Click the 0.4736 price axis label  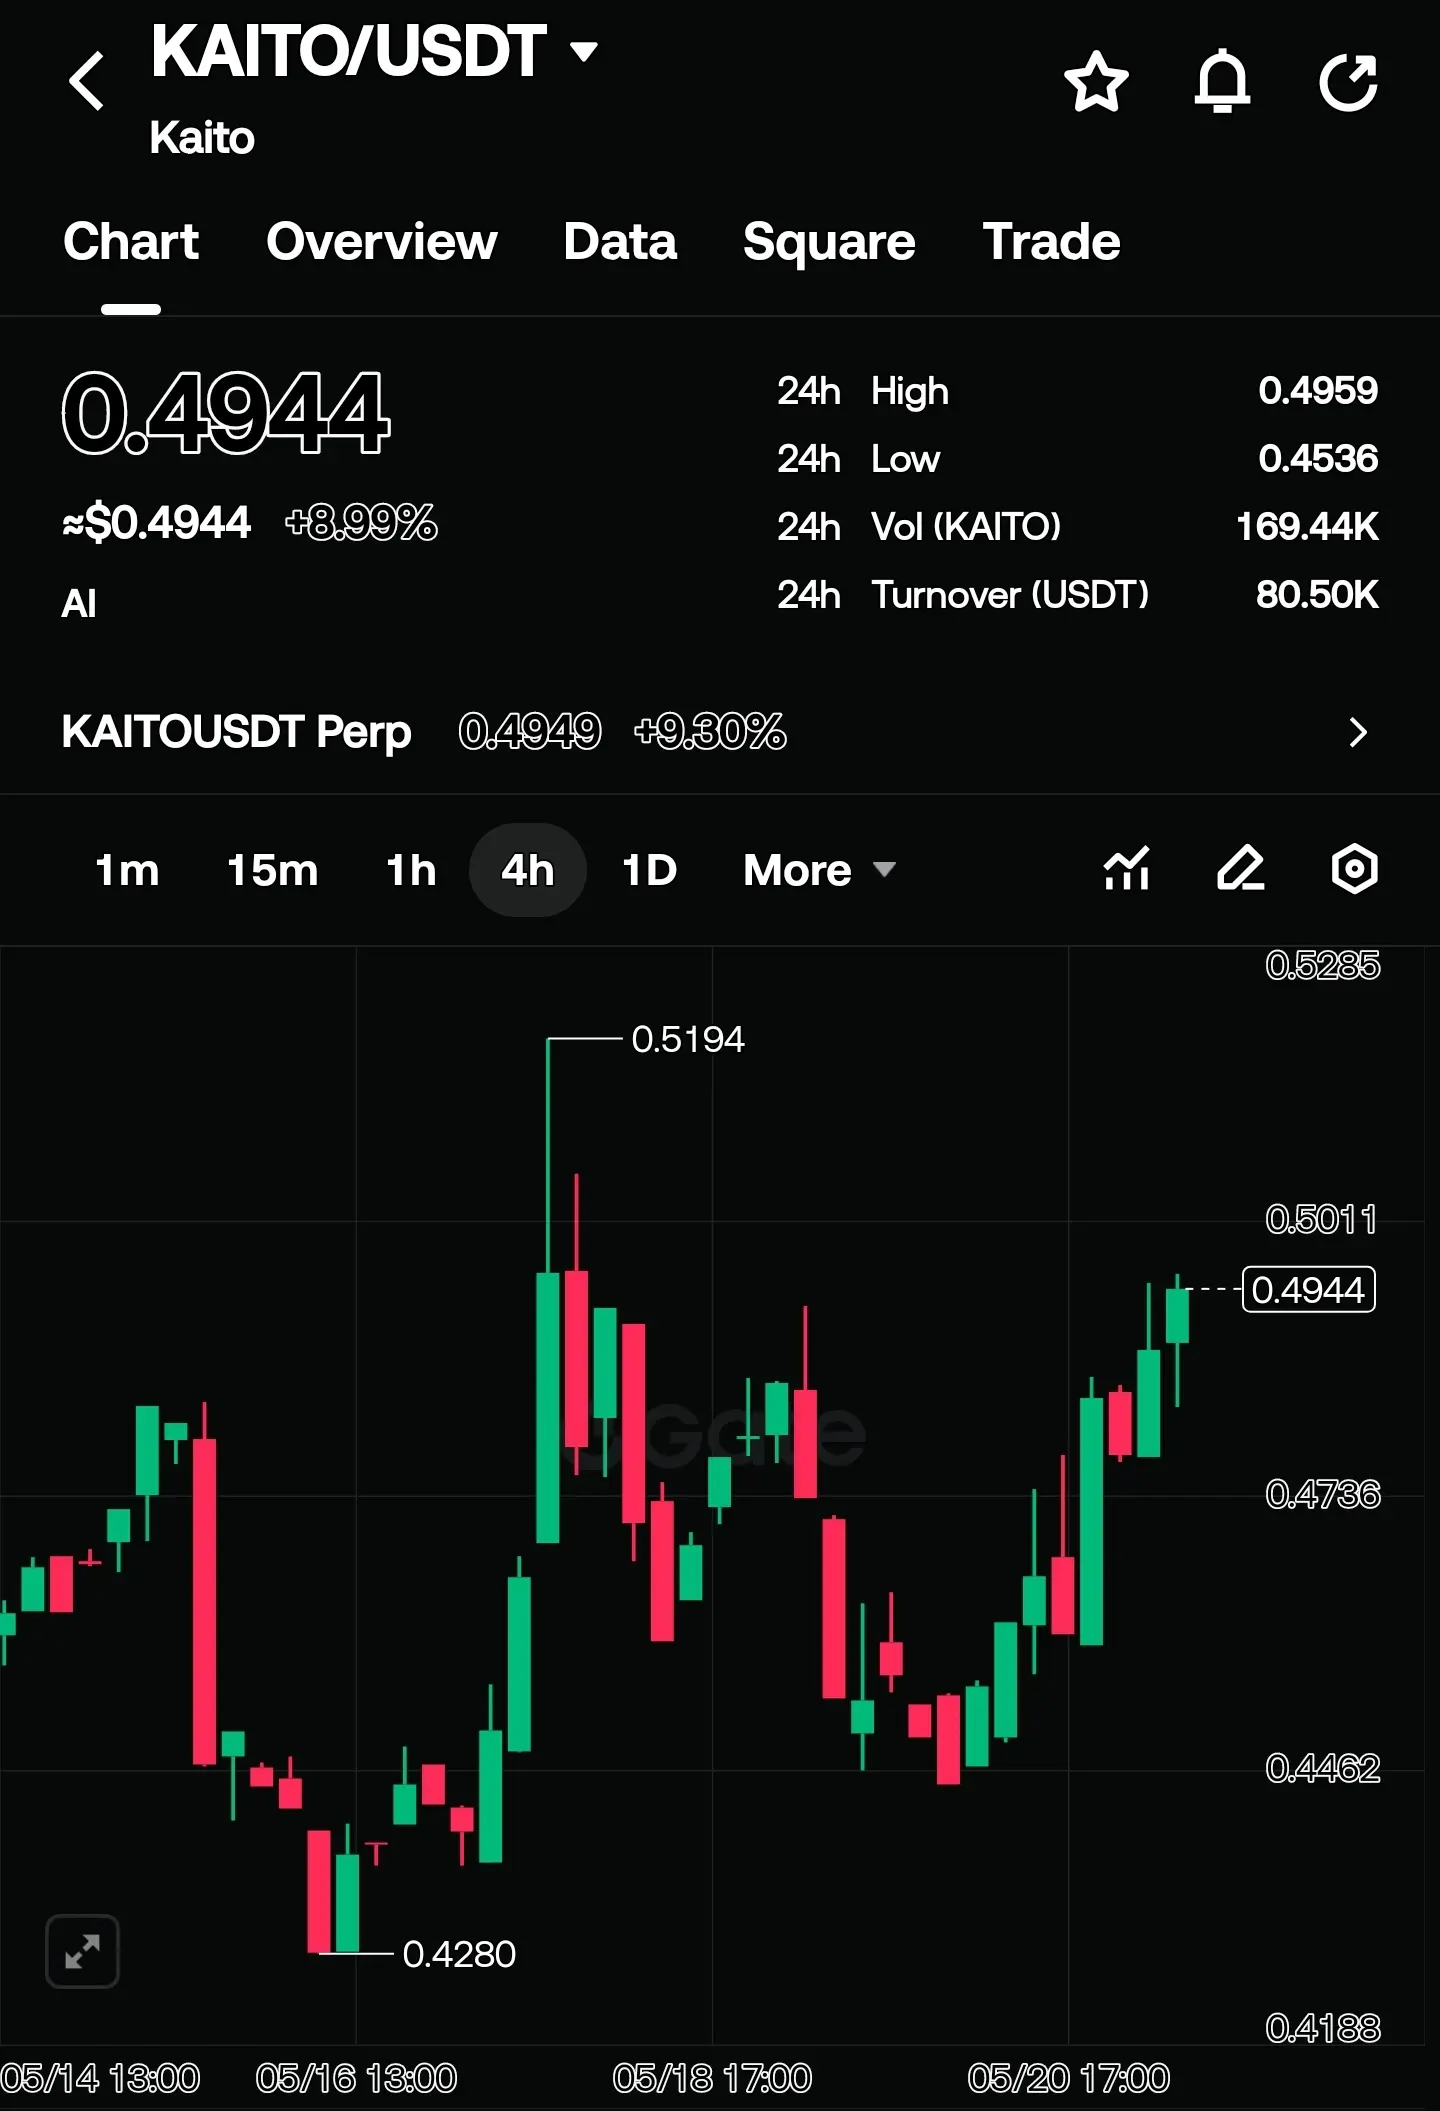1323,1495
